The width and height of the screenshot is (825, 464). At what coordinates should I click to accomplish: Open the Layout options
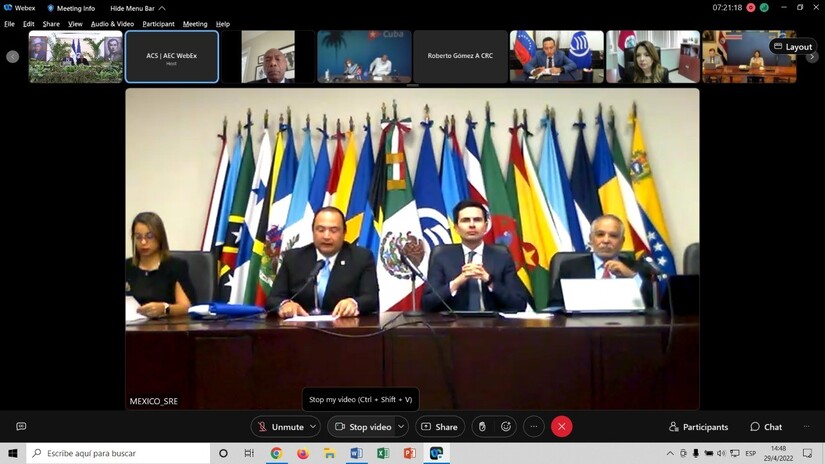coord(793,47)
